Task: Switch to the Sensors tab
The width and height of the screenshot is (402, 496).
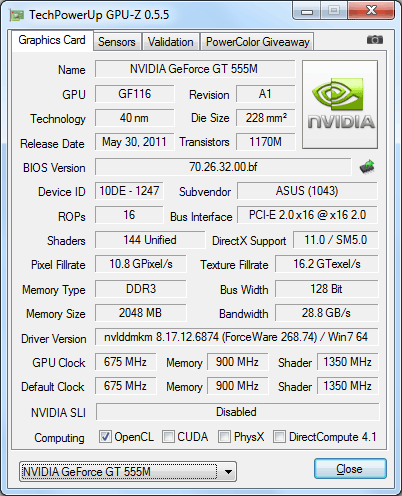Action: pyautogui.click(x=117, y=42)
